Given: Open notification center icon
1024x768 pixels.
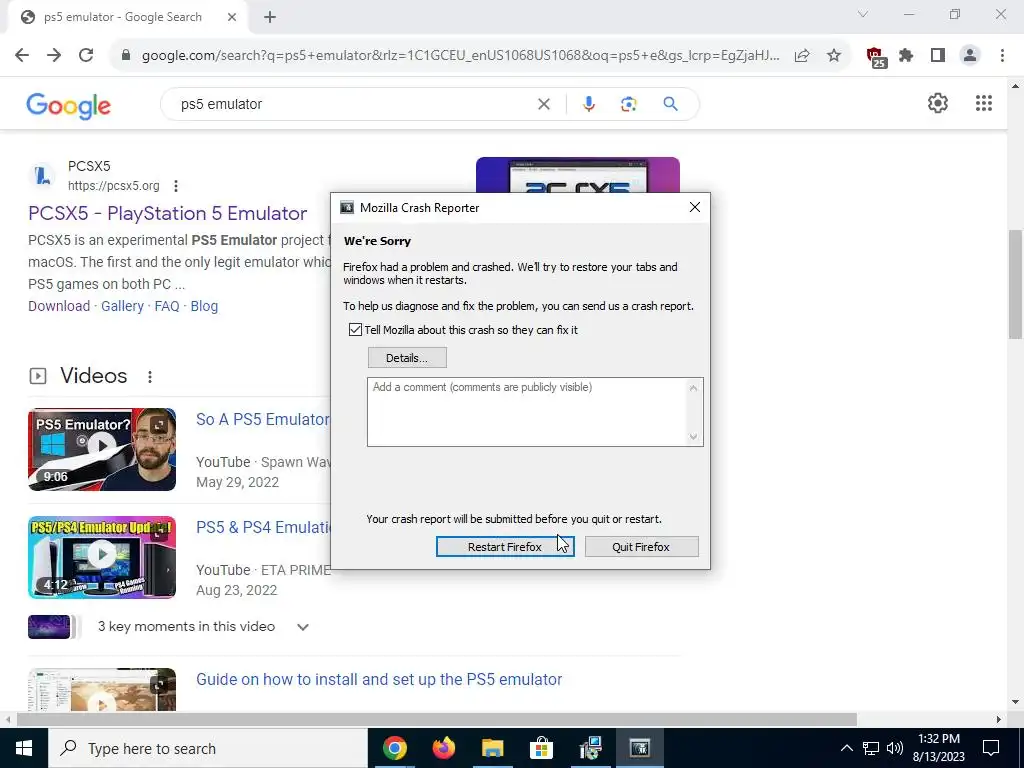Looking at the screenshot, I should pyautogui.click(x=991, y=748).
